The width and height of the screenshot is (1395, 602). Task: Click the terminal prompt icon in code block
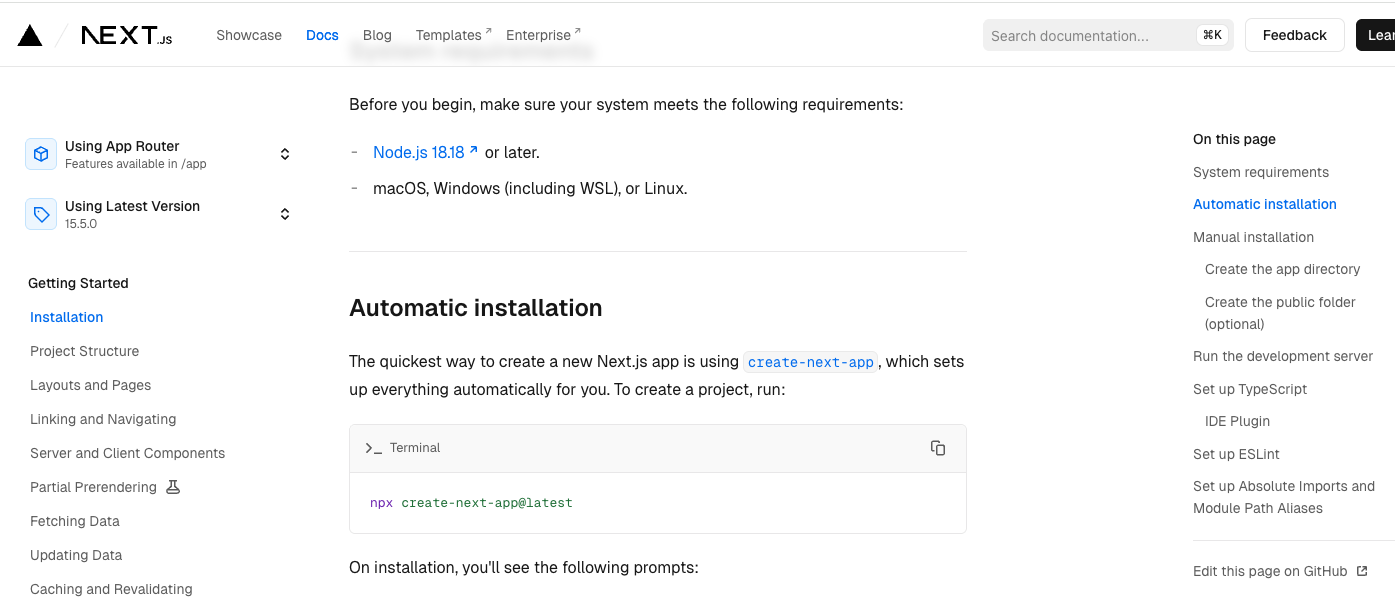[x=373, y=448]
